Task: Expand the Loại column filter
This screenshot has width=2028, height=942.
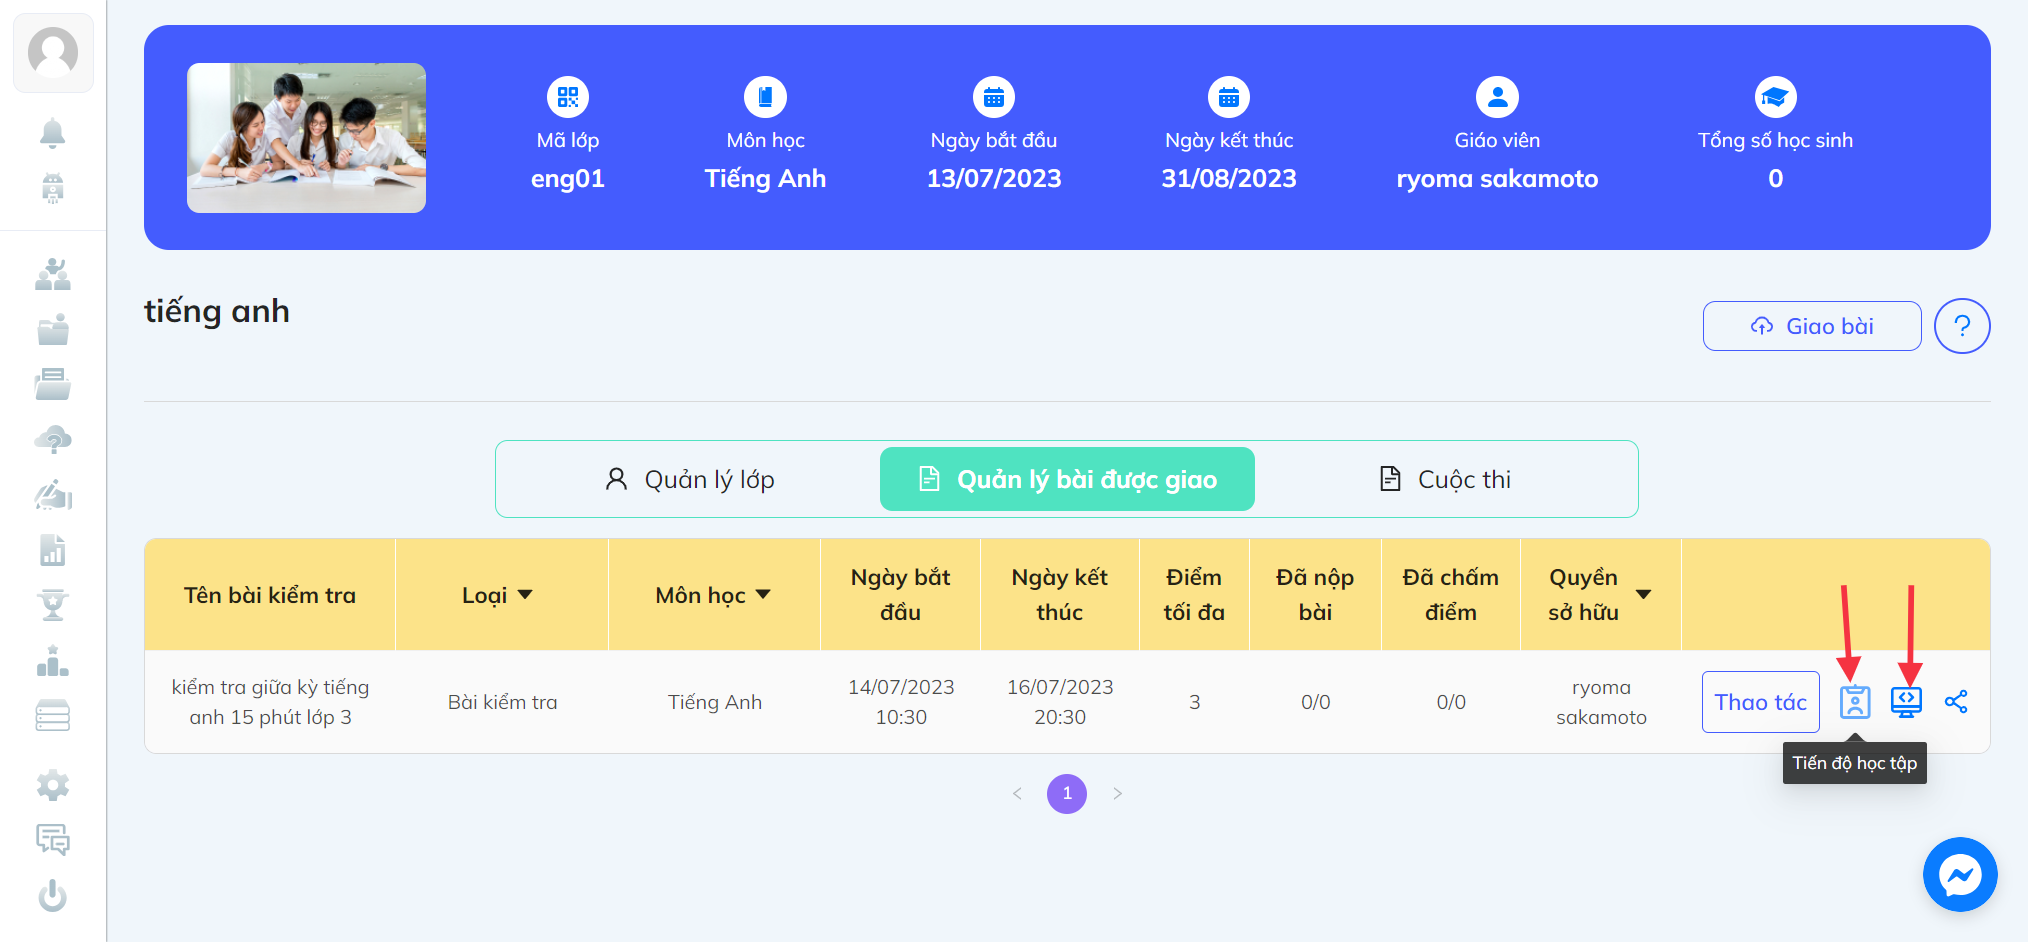Action: (525, 595)
